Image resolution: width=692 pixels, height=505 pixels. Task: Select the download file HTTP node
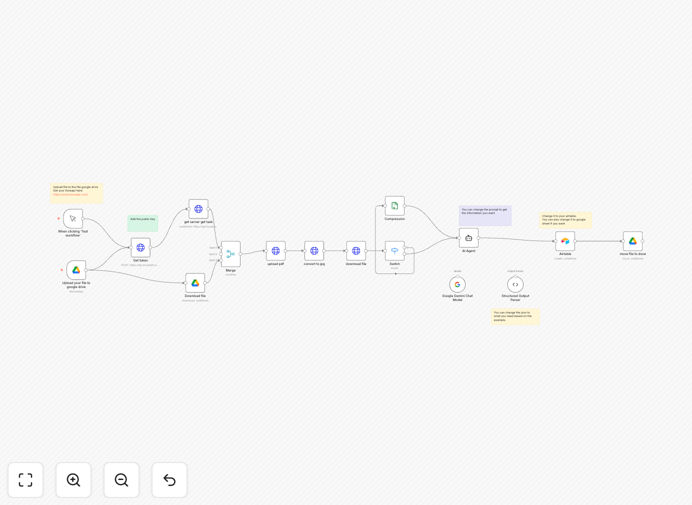tap(356, 251)
